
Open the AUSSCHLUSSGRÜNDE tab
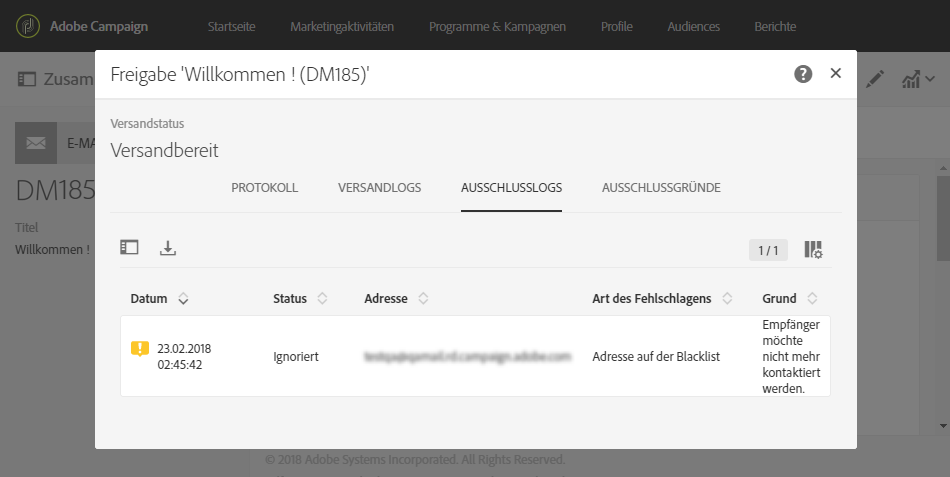pos(661,188)
